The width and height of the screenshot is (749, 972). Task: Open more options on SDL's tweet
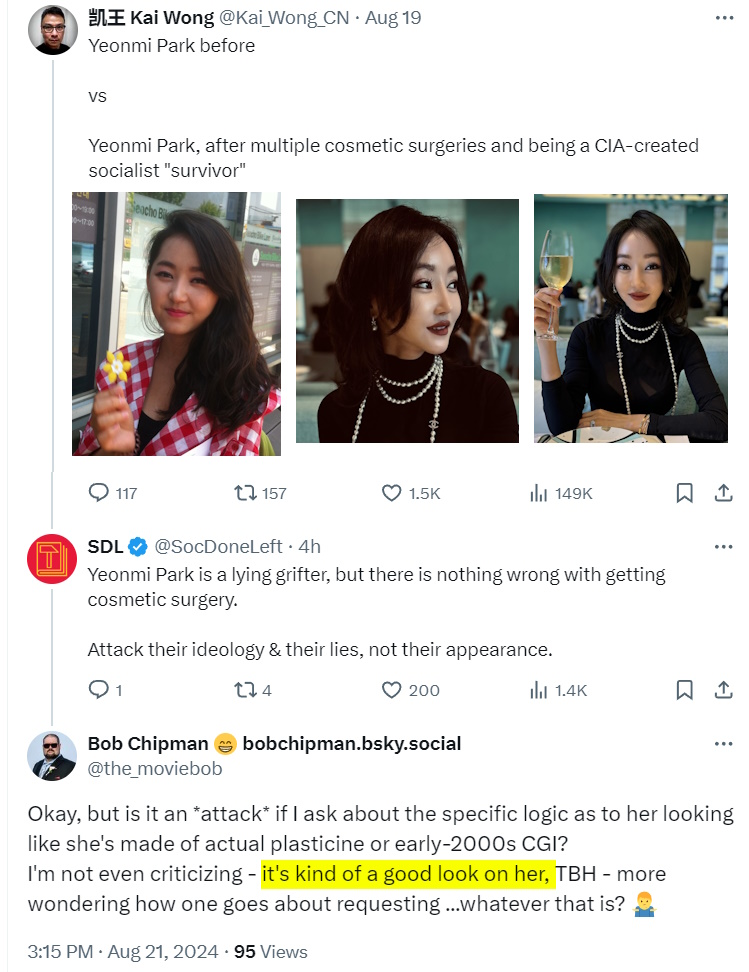tap(723, 546)
